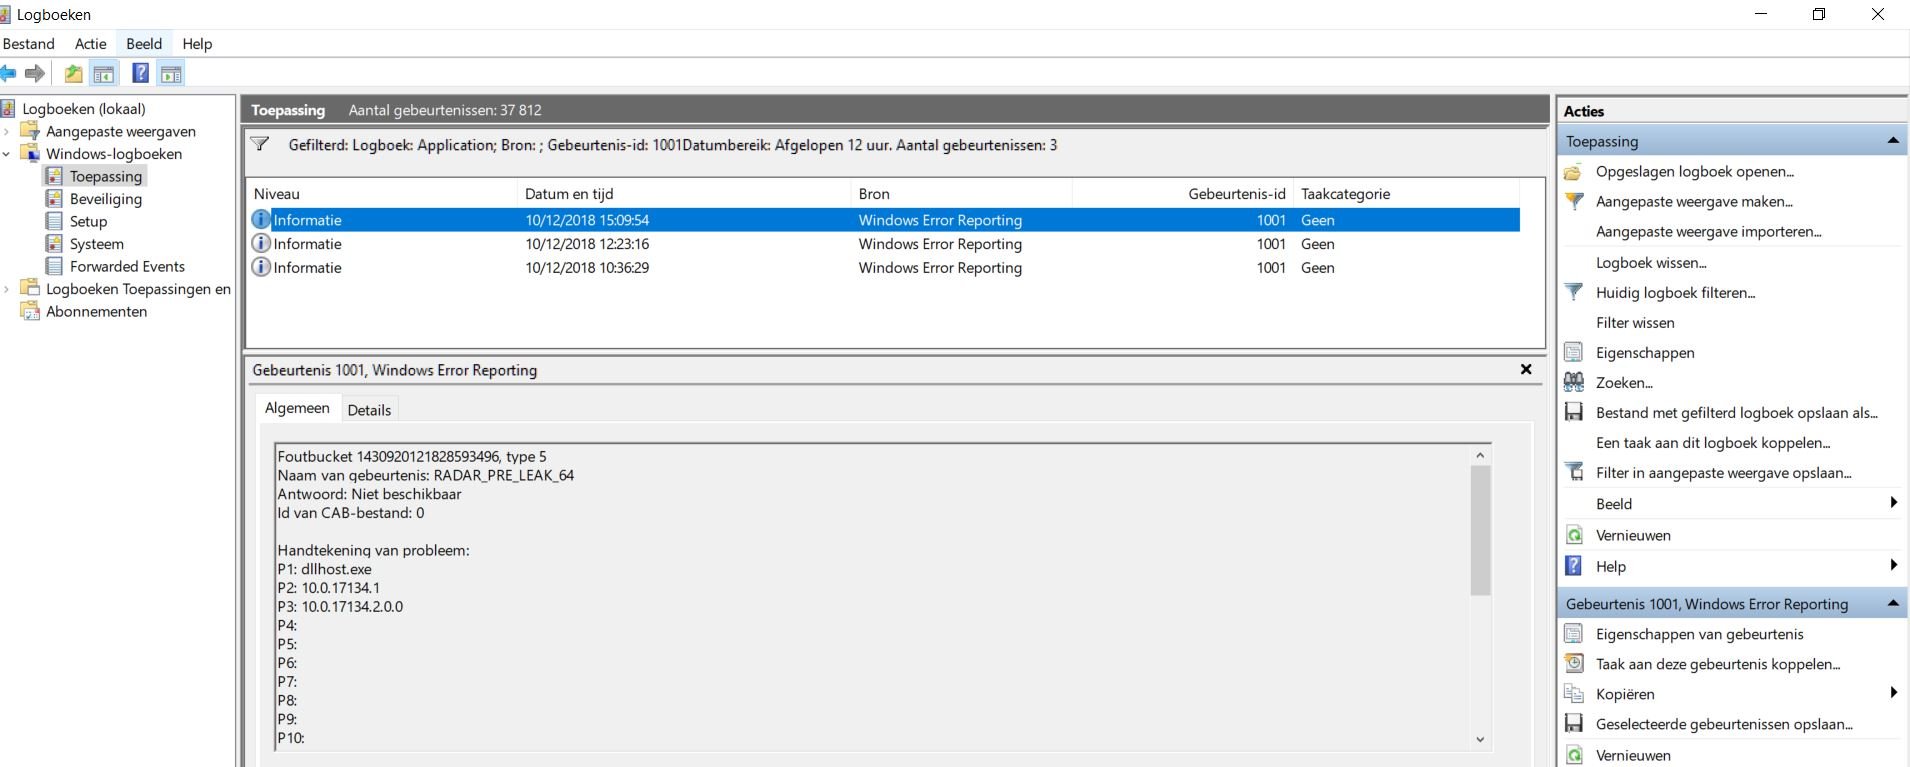
Task: Switch to the Details tab
Action: [x=369, y=410]
